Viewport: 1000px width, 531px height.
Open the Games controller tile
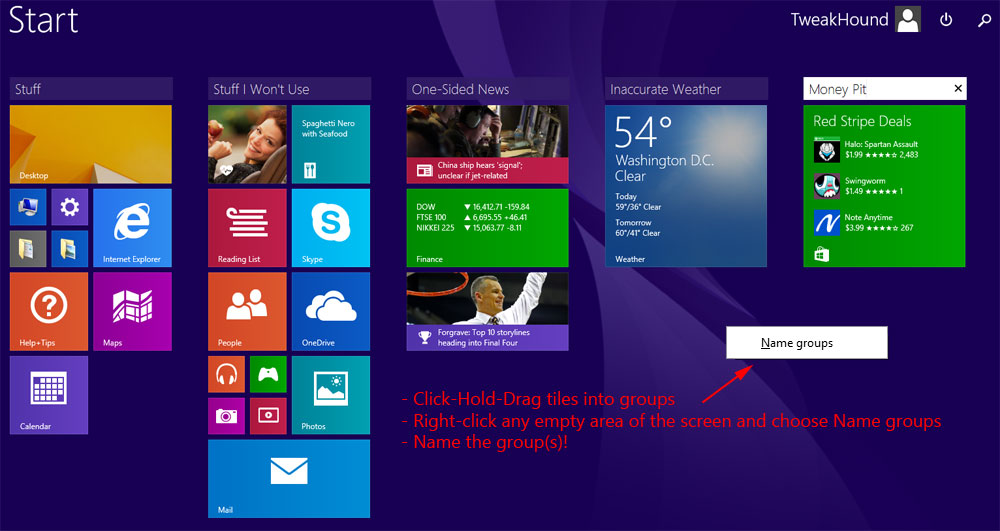[268, 374]
